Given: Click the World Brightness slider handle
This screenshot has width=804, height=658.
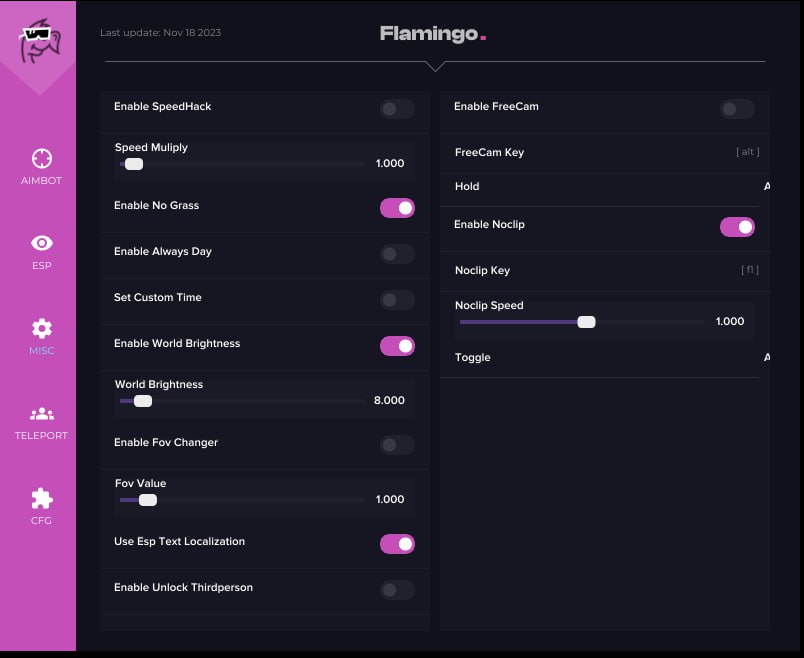Looking at the screenshot, I should pos(143,401).
